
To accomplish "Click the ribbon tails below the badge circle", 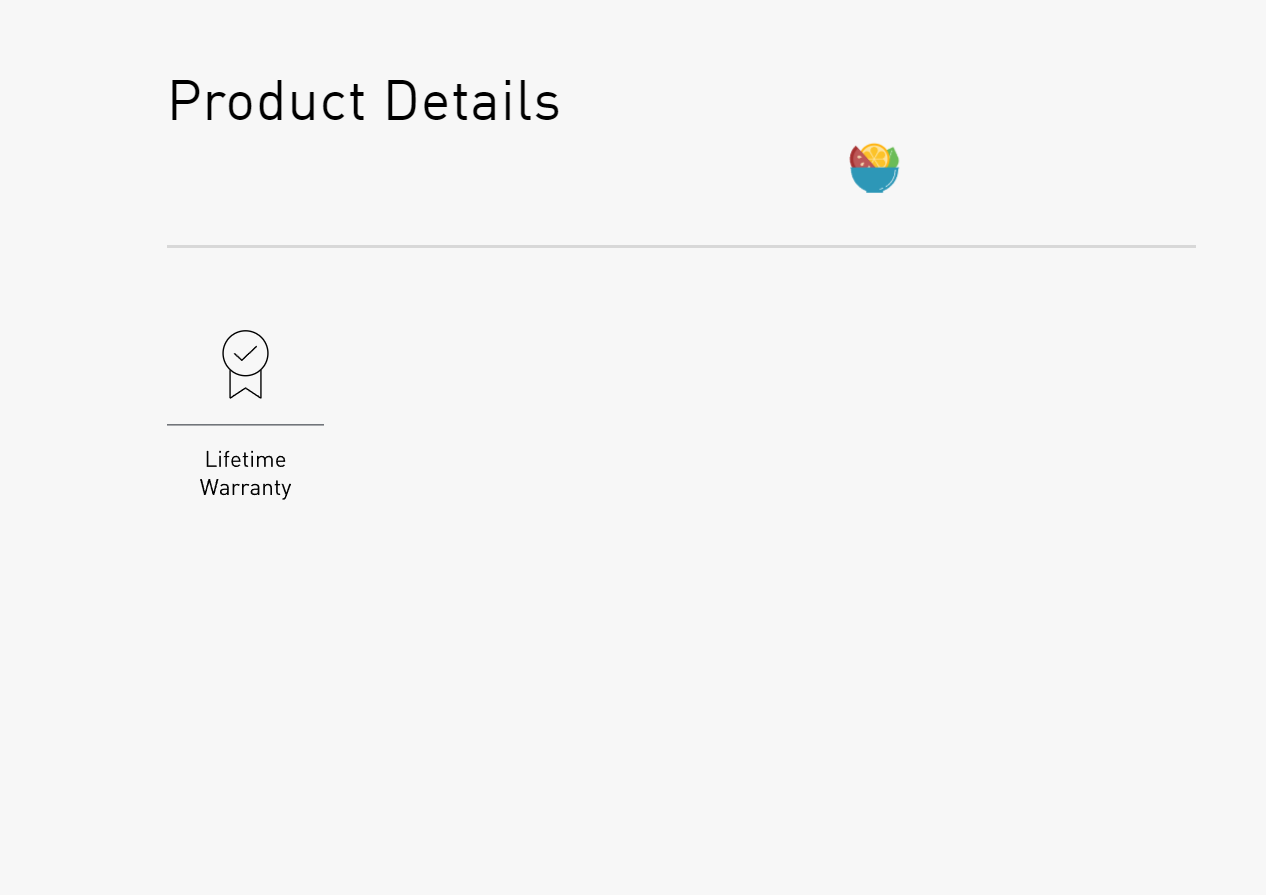I will tap(245, 387).
